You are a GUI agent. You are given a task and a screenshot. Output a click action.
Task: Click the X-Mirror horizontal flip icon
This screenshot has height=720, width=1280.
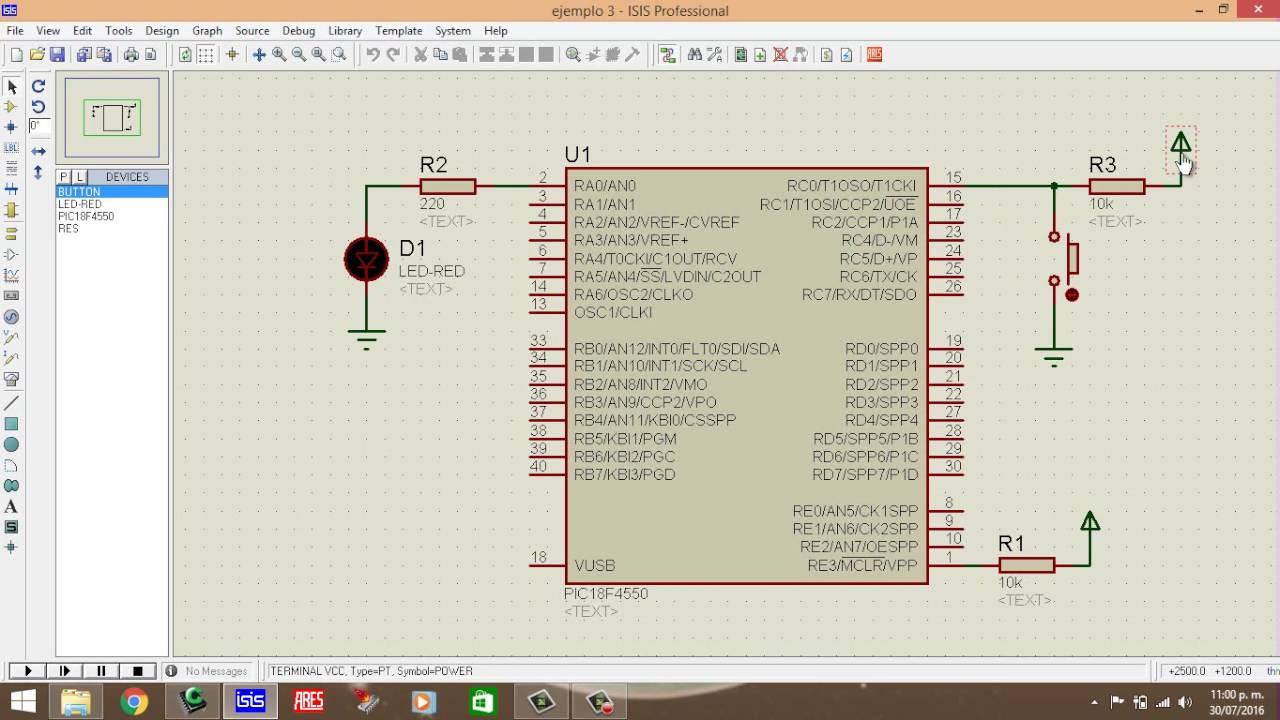(38, 151)
